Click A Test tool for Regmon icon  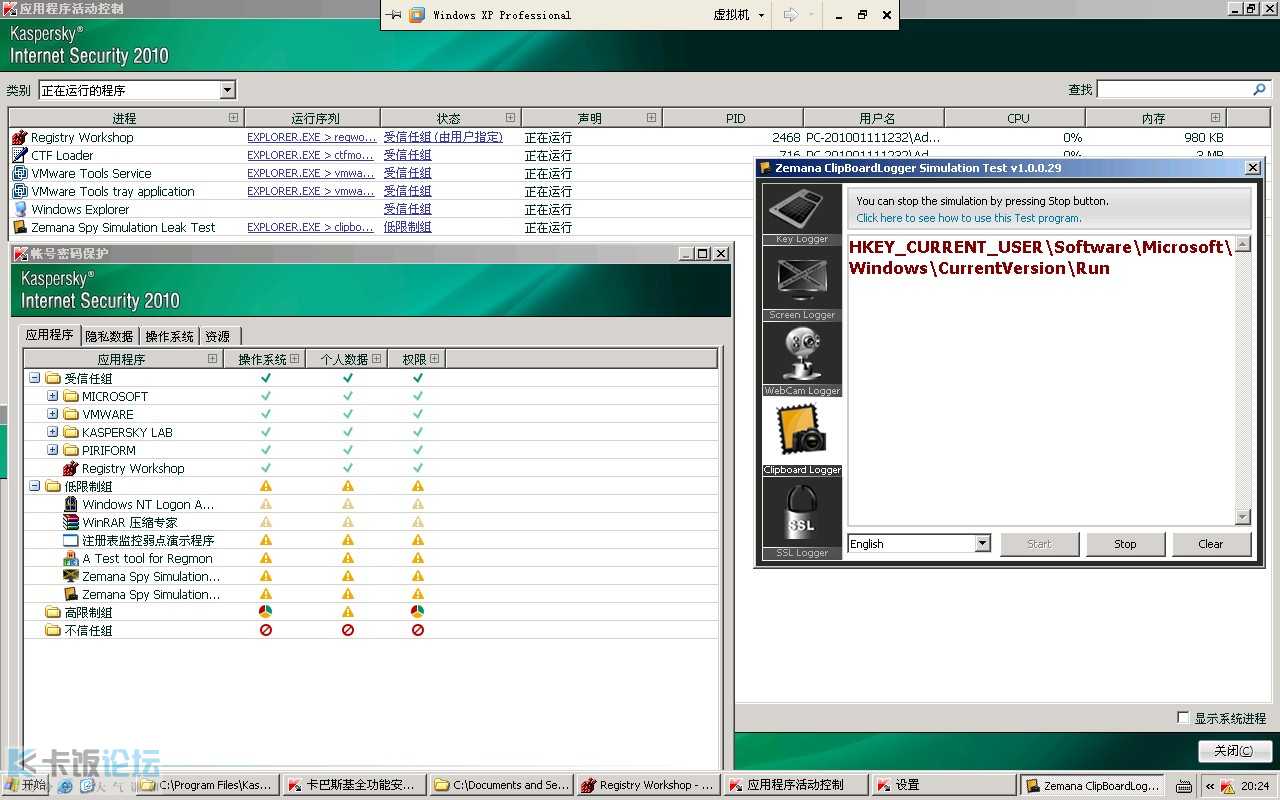pyautogui.click(x=70, y=558)
